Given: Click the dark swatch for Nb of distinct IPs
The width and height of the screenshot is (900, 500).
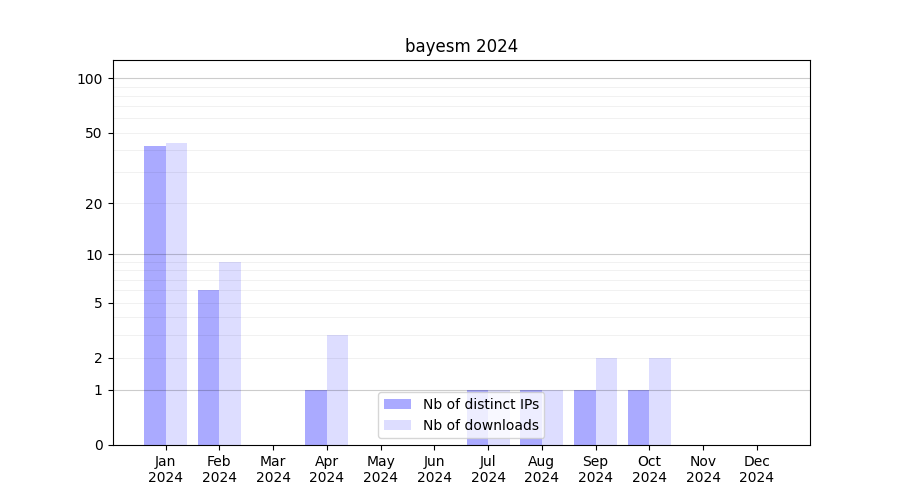Looking at the screenshot, I should click(x=397, y=404).
